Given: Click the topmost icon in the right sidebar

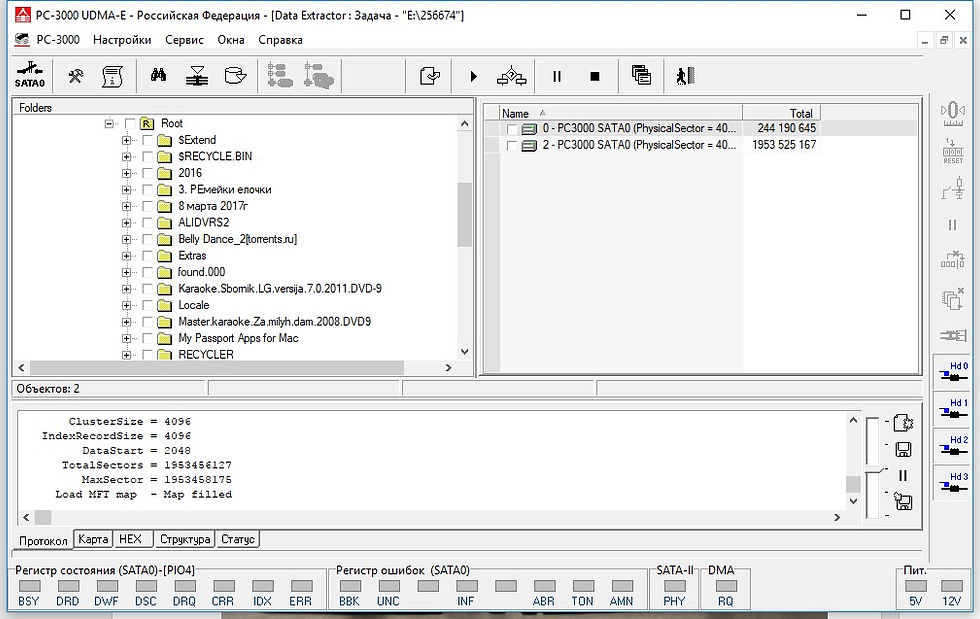Looking at the screenshot, I should (952, 113).
